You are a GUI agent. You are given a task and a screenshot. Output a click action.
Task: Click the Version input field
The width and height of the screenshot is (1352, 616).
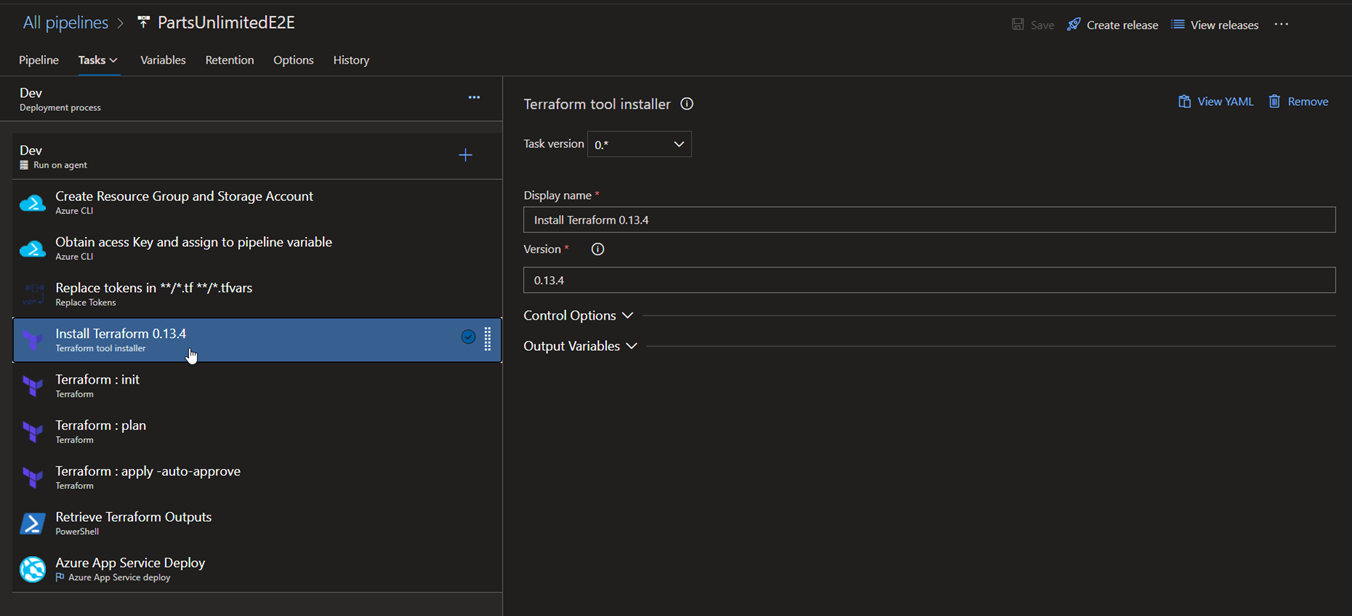(x=929, y=280)
